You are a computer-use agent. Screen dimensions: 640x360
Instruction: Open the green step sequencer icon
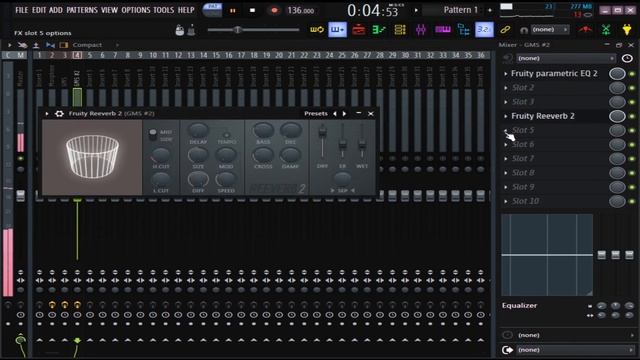click(379, 29)
